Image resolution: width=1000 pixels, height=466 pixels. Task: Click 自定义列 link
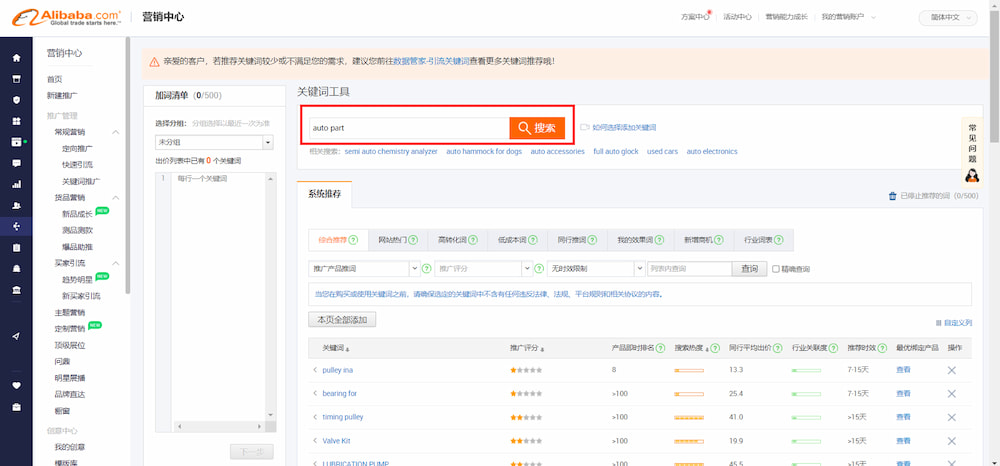[x=953, y=323]
